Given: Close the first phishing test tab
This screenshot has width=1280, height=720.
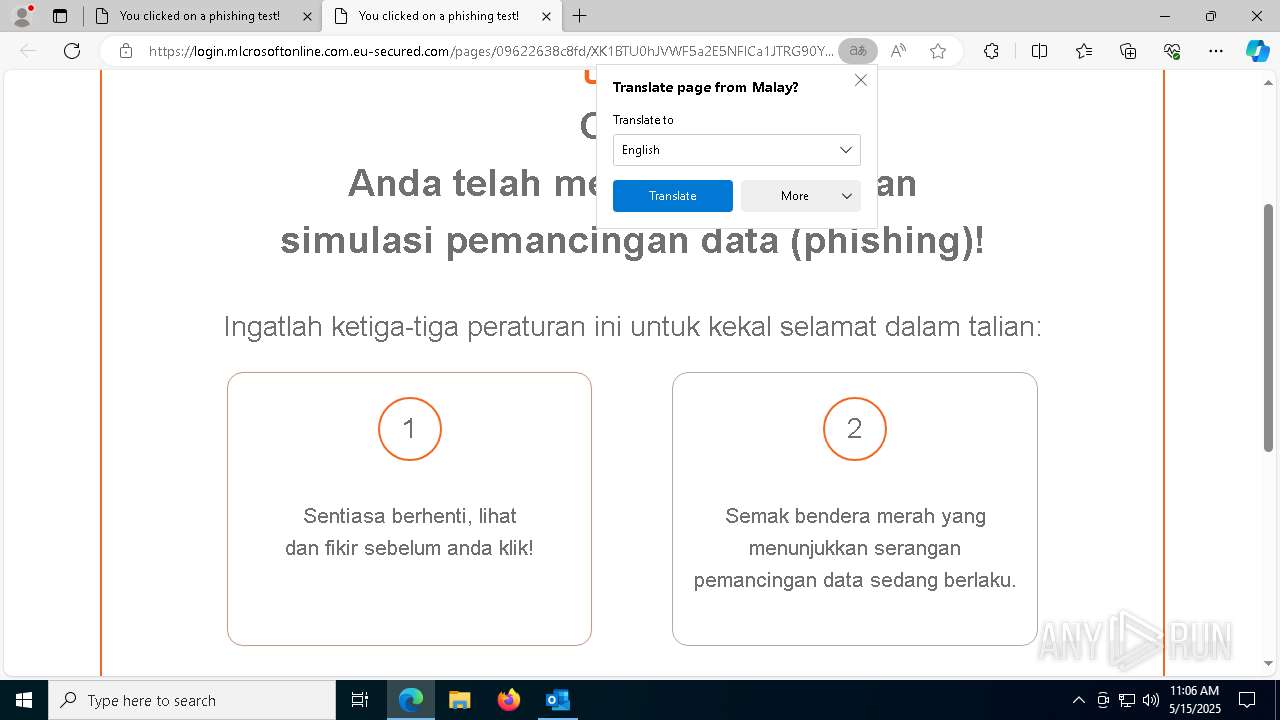Looking at the screenshot, I should point(307,16).
